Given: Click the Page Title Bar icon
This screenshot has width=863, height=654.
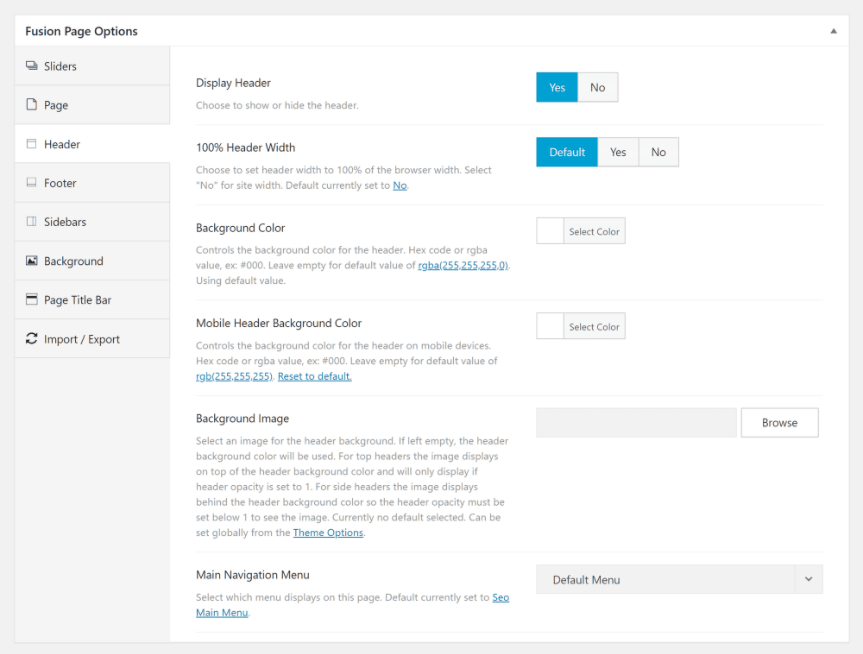Looking at the screenshot, I should click(x=32, y=299).
